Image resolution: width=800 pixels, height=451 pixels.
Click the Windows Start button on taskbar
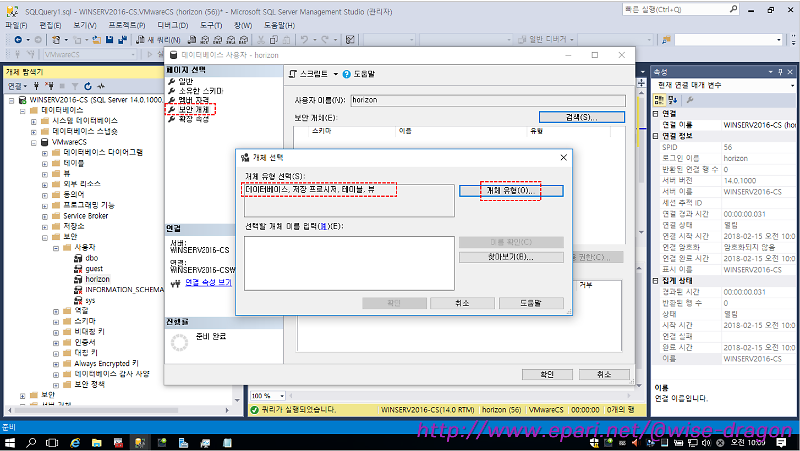point(10,443)
